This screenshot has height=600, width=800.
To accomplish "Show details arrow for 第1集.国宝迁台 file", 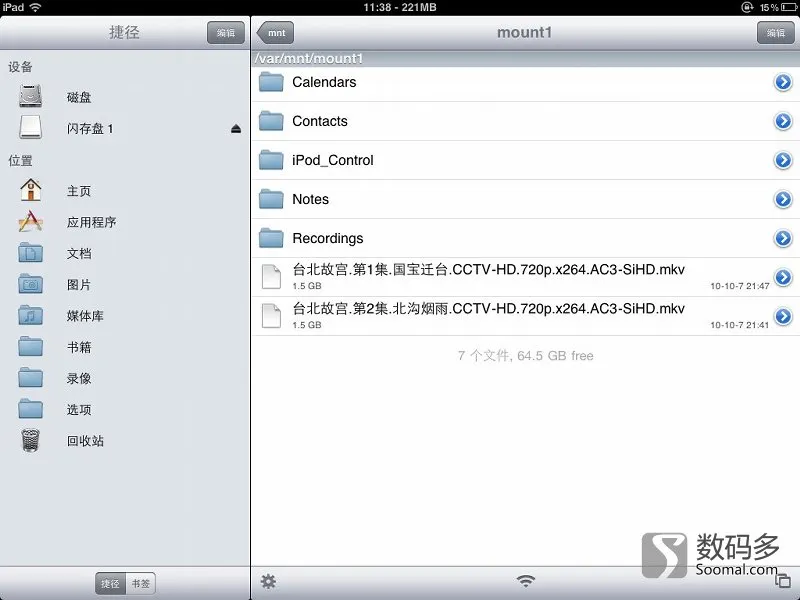I will point(783,277).
